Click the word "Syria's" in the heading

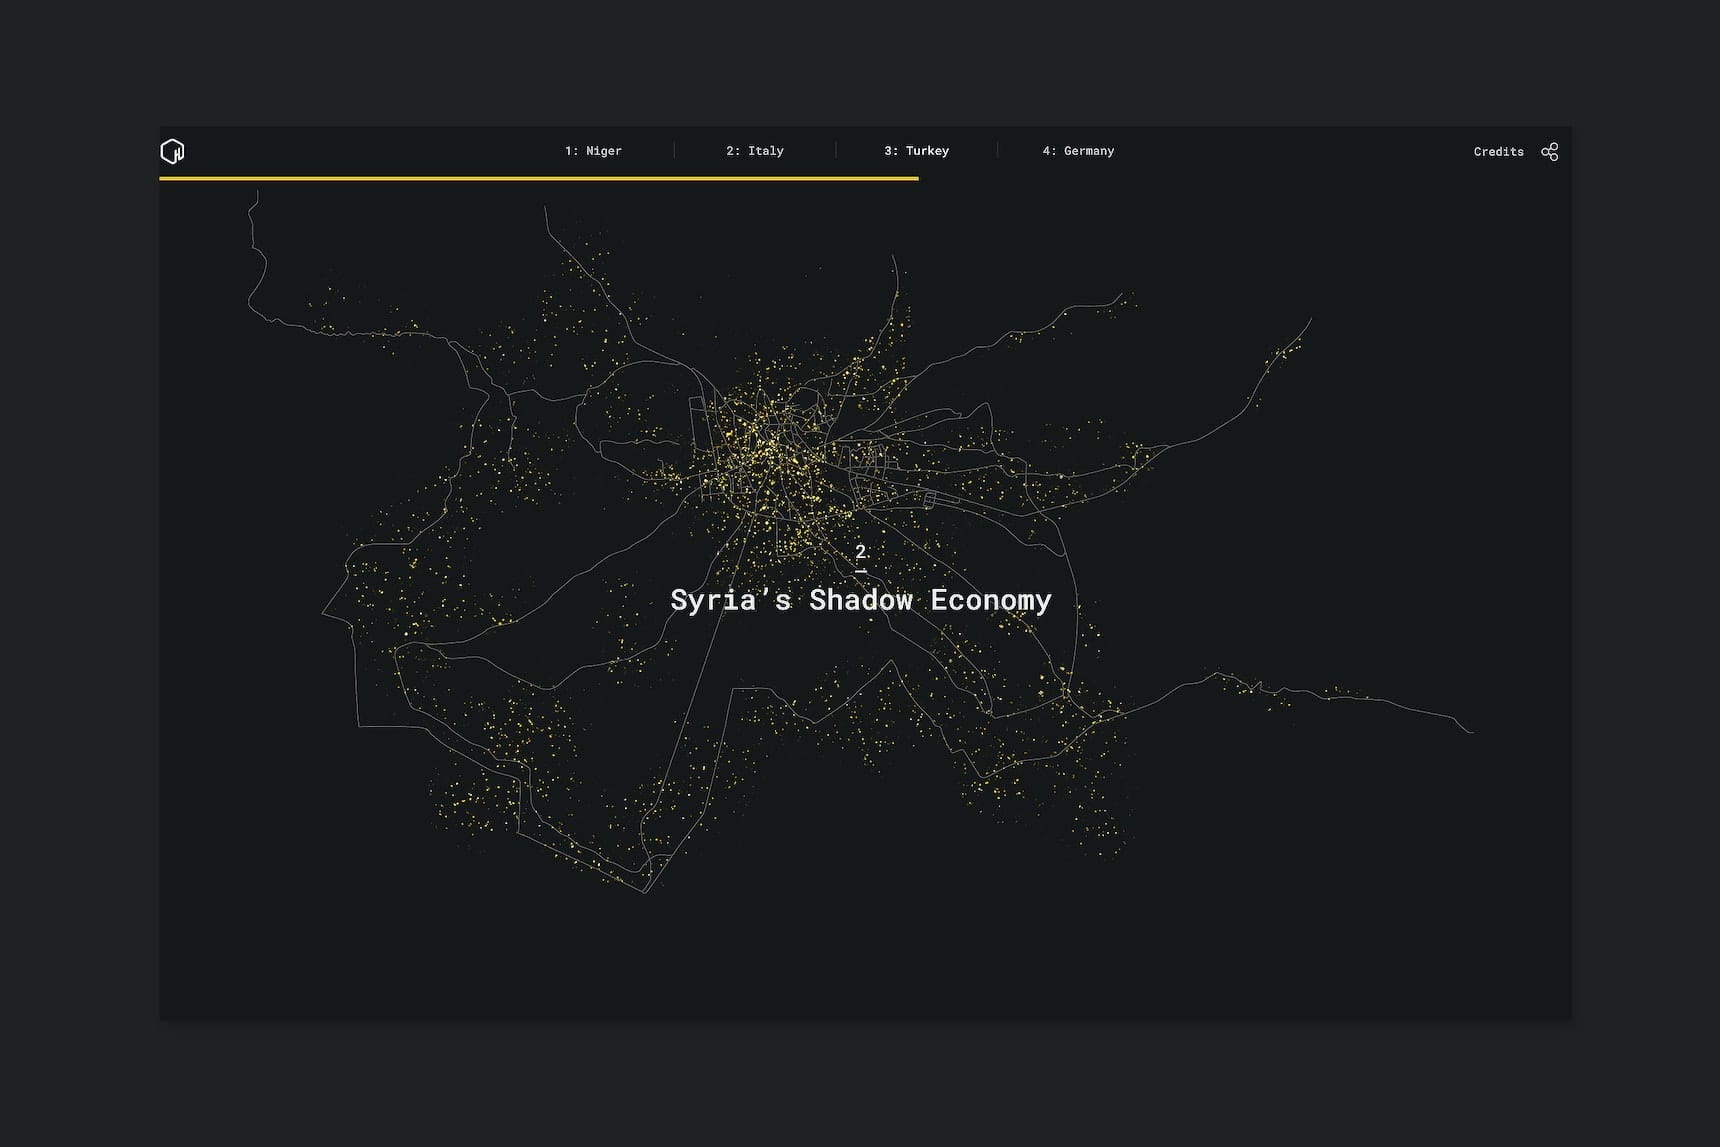coord(730,600)
